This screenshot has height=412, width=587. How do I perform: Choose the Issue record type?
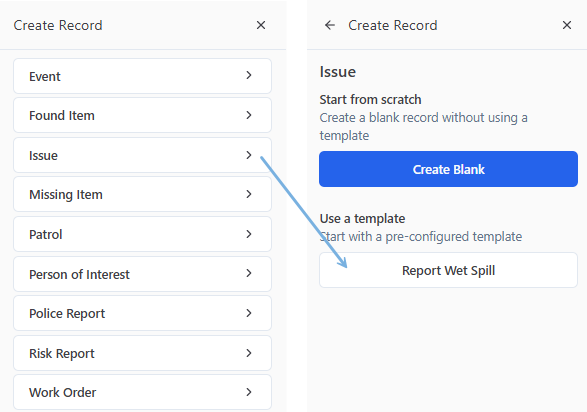point(142,155)
